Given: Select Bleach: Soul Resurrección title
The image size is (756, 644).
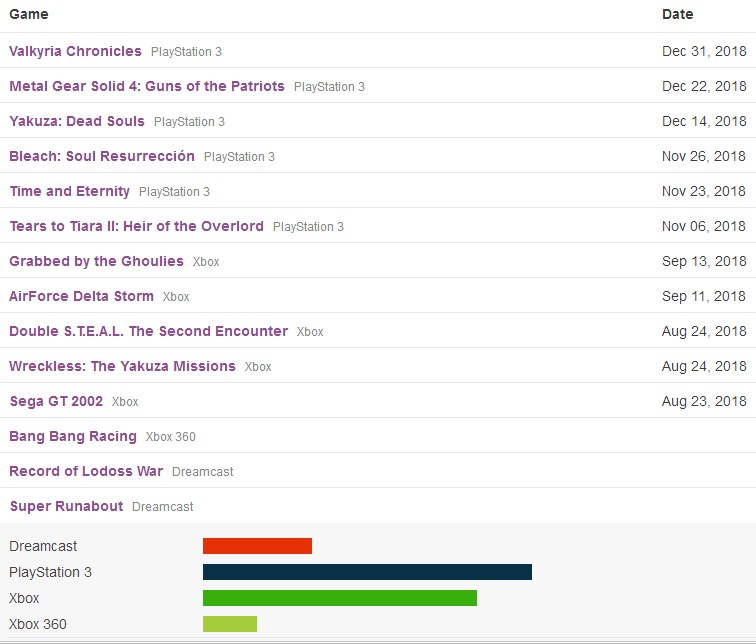Looking at the screenshot, I should [x=102, y=156].
